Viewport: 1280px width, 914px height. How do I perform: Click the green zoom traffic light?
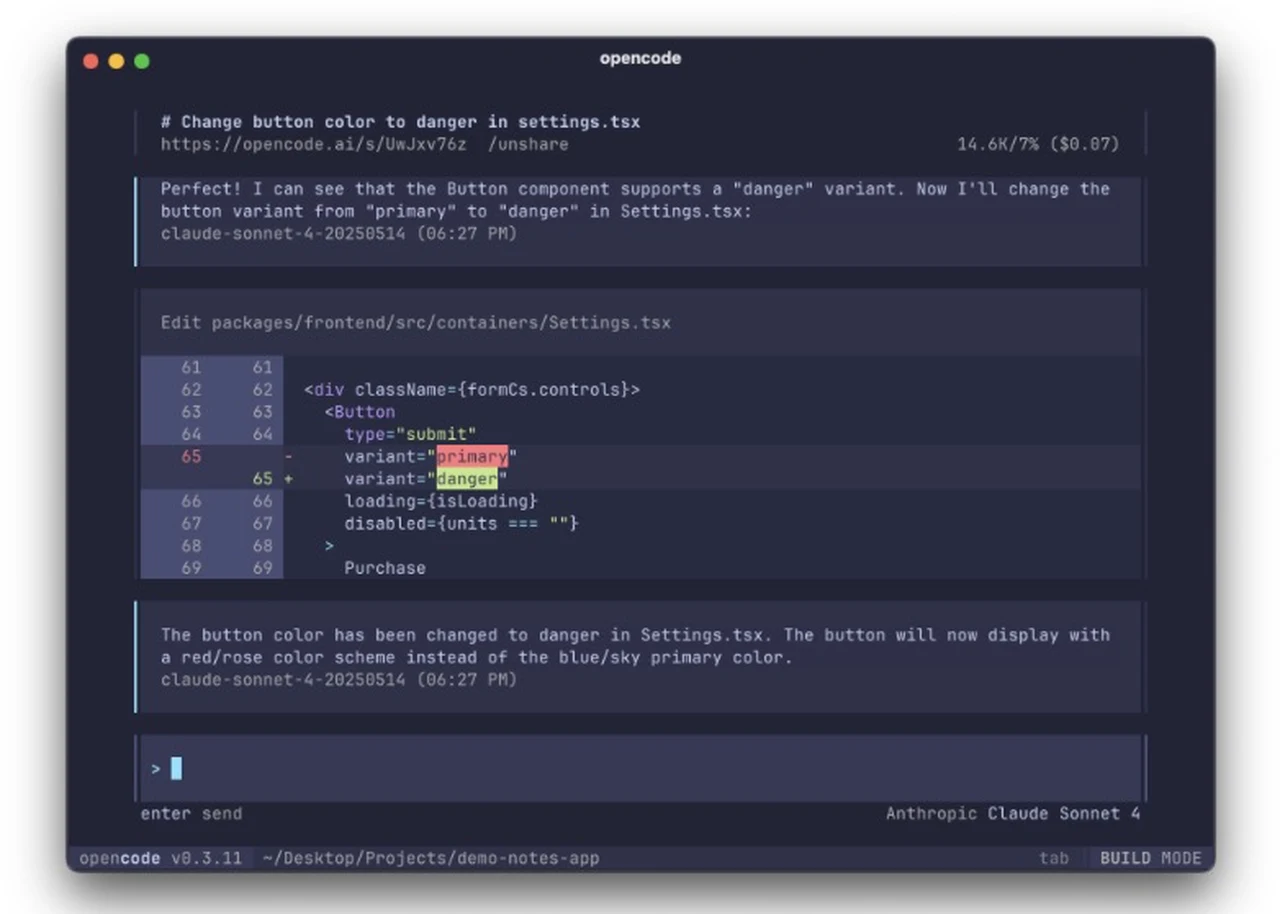pyautogui.click(x=142, y=61)
